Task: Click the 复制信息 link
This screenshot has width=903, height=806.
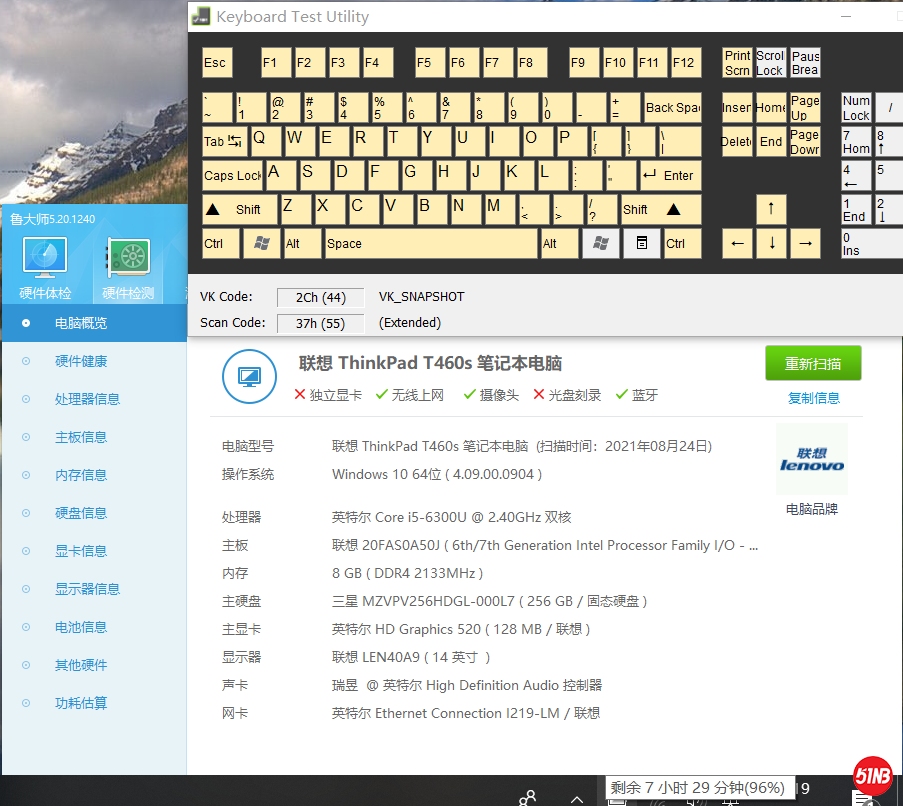Action: (813, 398)
